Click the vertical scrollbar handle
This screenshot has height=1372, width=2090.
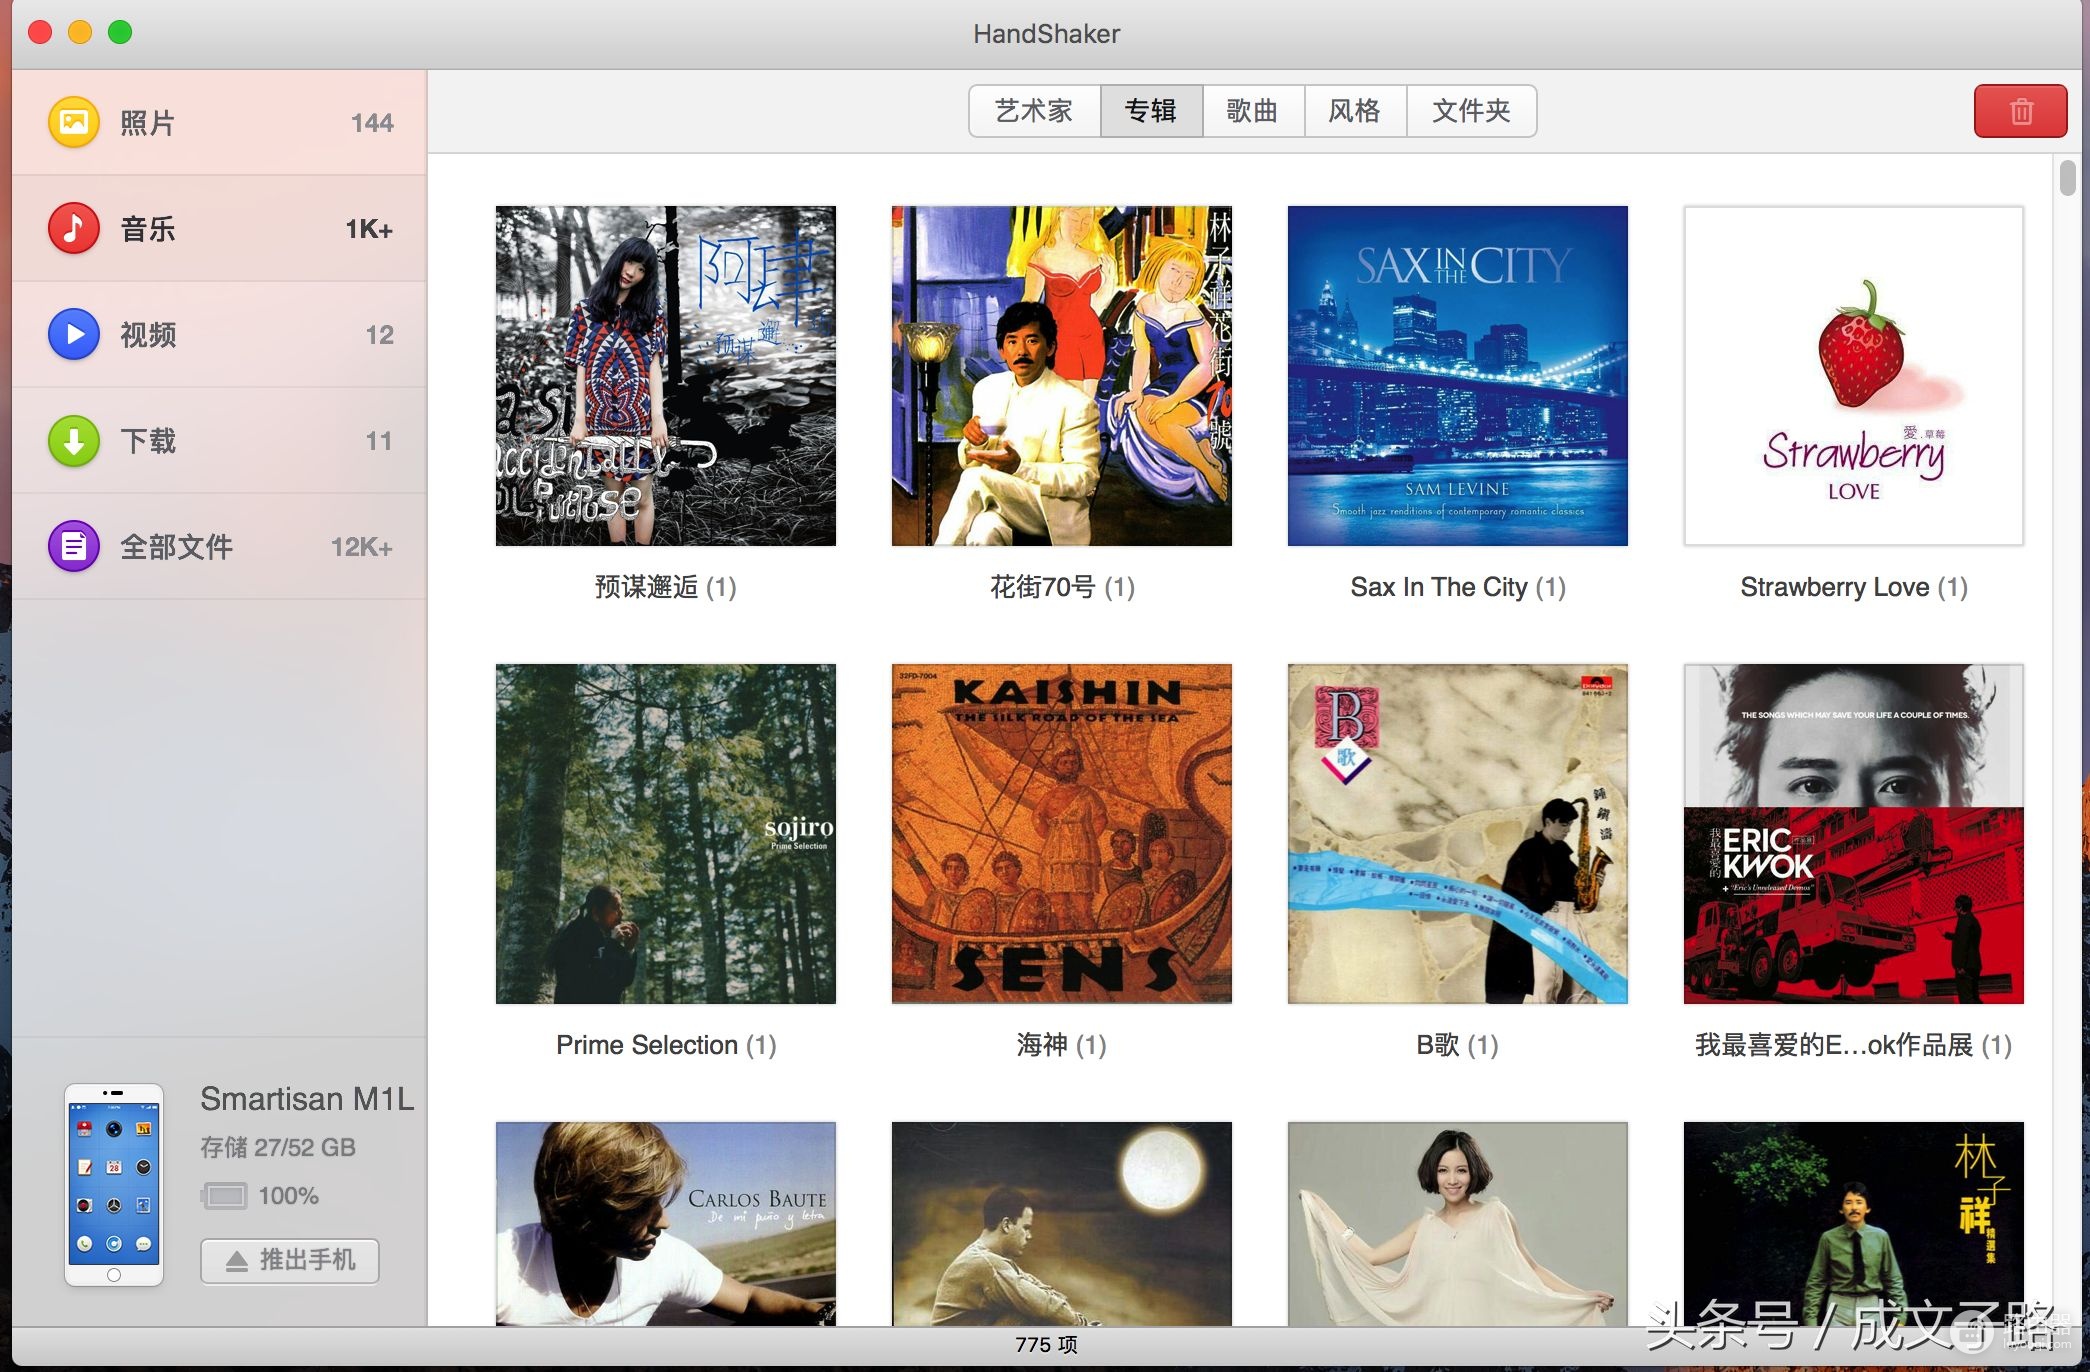tap(2067, 178)
